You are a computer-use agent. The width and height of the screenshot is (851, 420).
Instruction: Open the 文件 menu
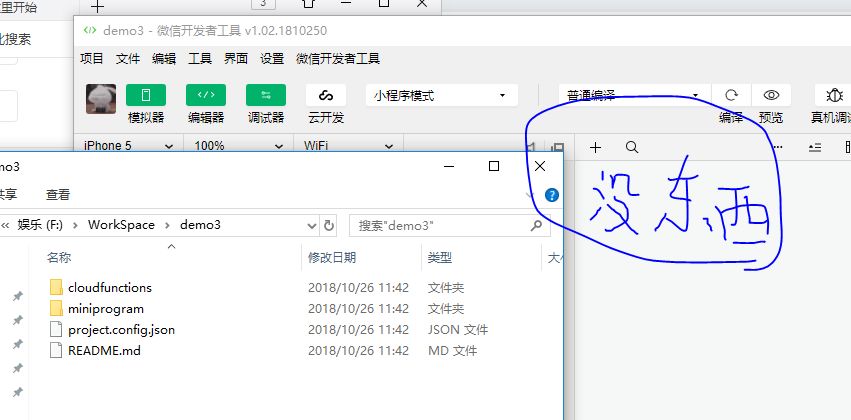128,59
